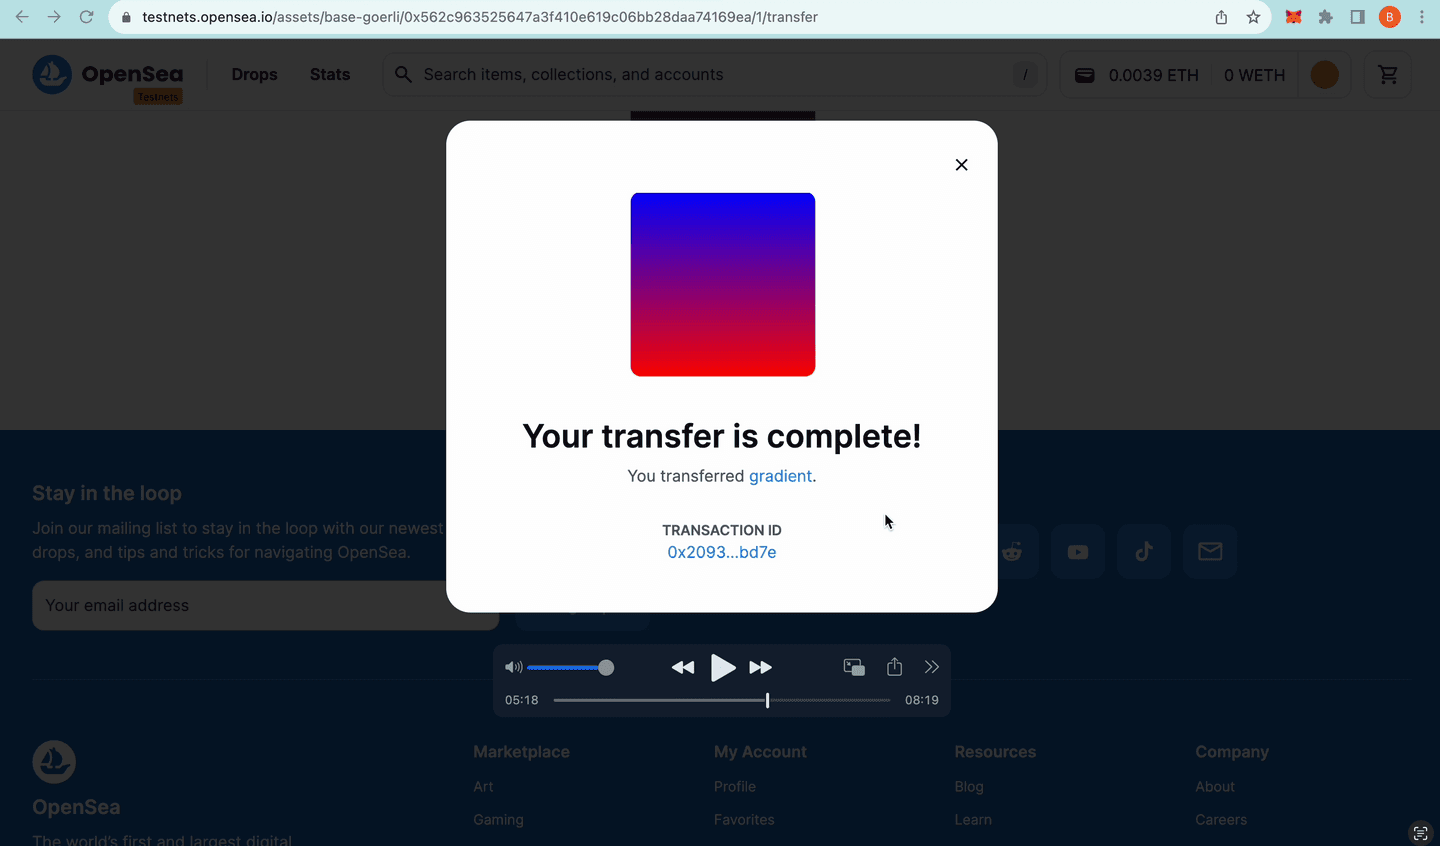
Task: Open the account avatar menu
Action: (1324, 75)
